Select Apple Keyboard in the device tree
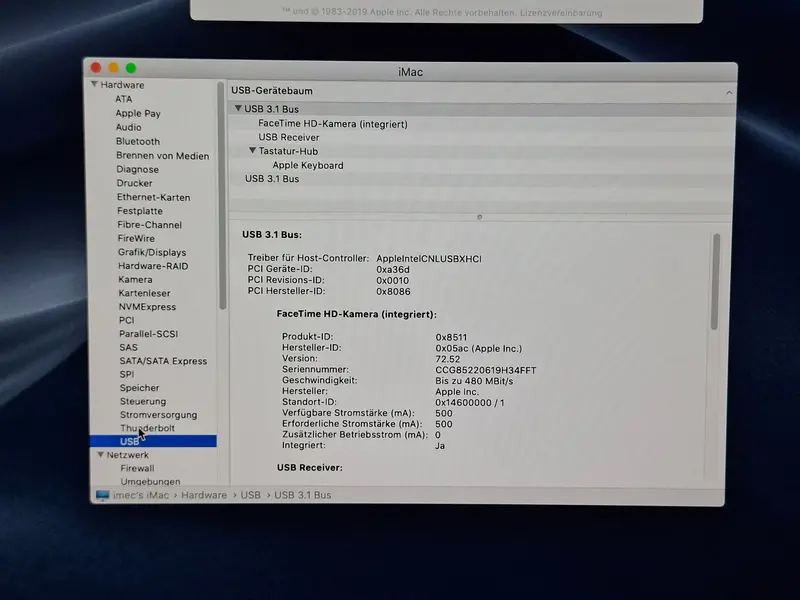This screenshot has width=800, height=600. click(x=308, y=165)
